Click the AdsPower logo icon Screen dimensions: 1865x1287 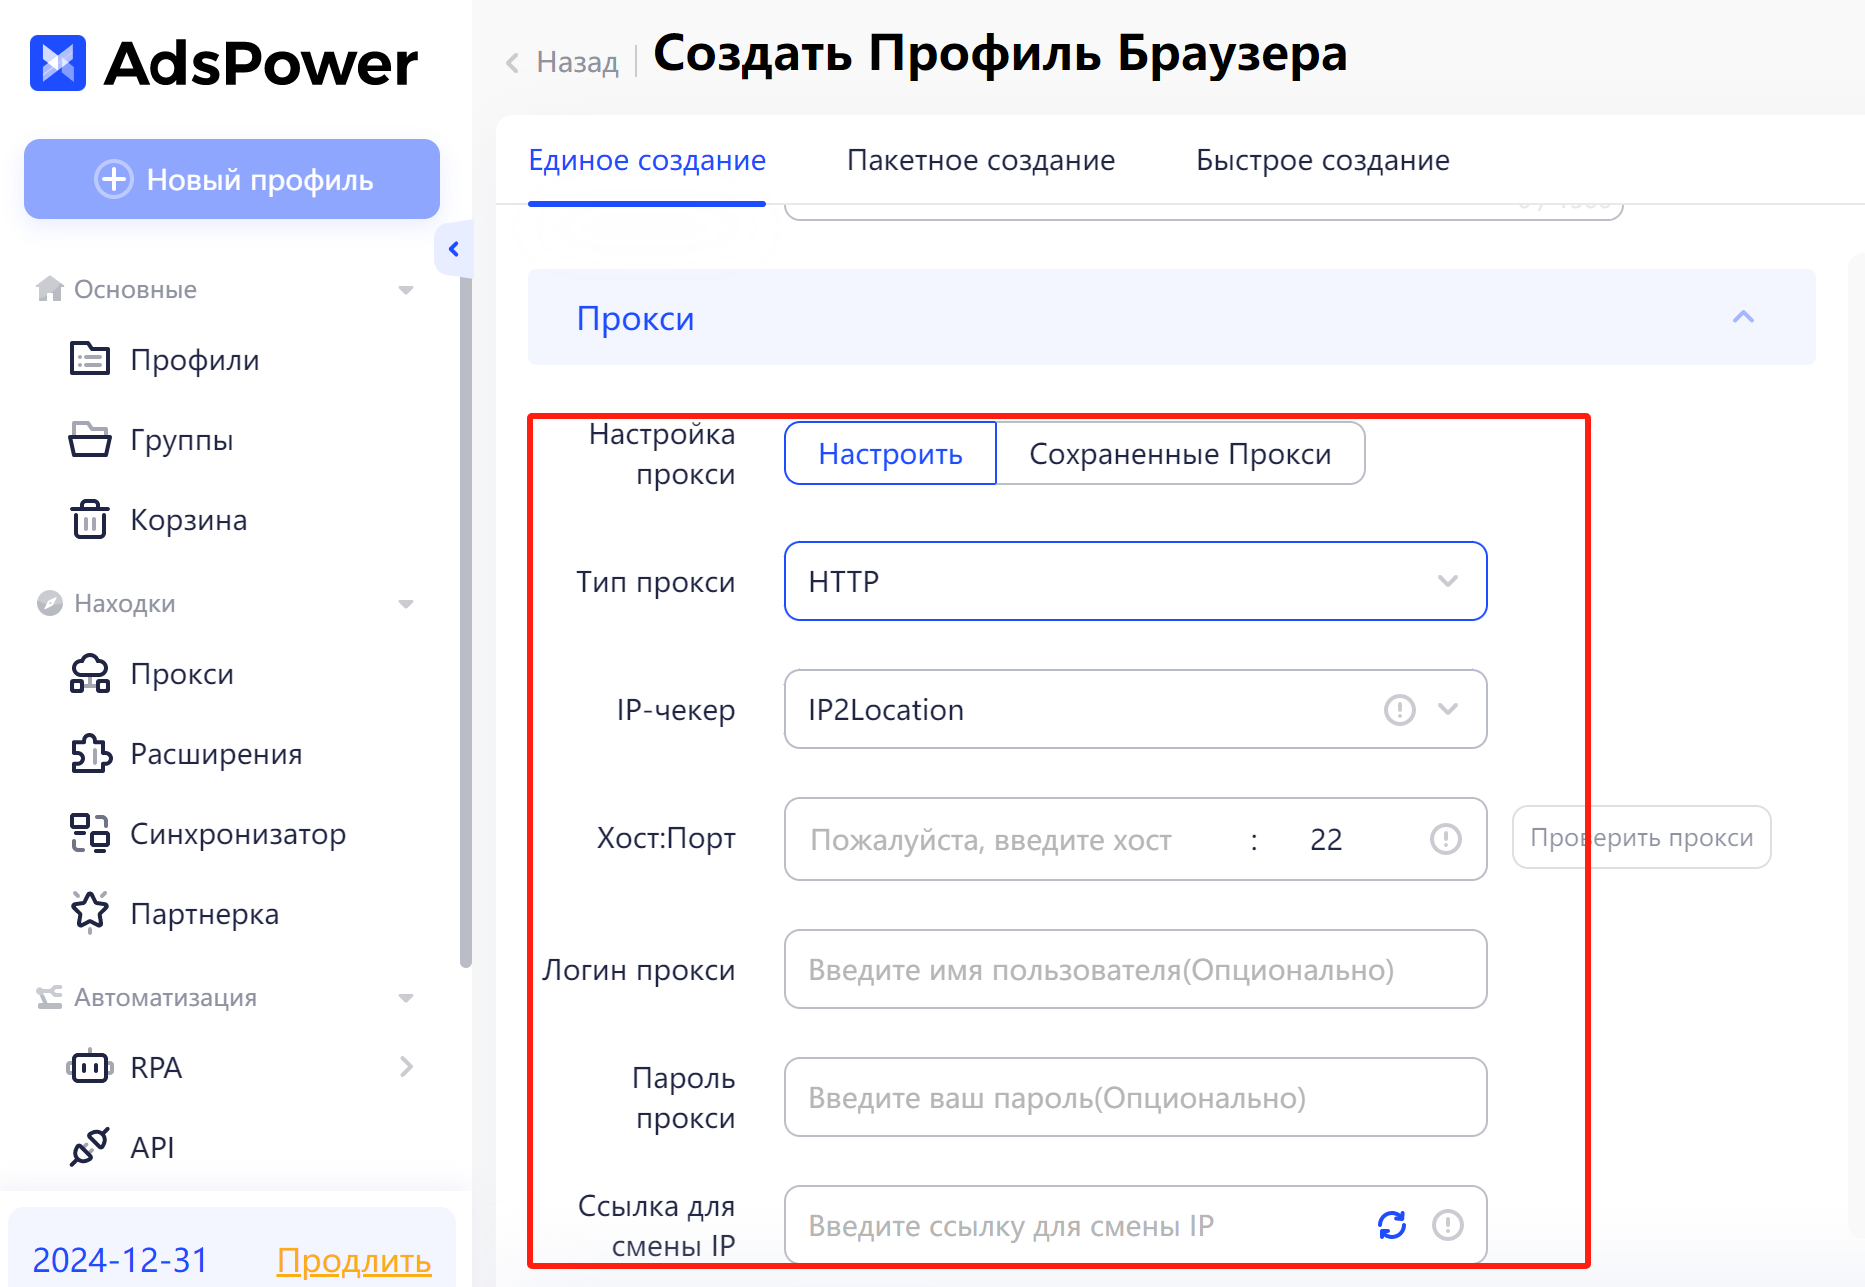point(58,63)
